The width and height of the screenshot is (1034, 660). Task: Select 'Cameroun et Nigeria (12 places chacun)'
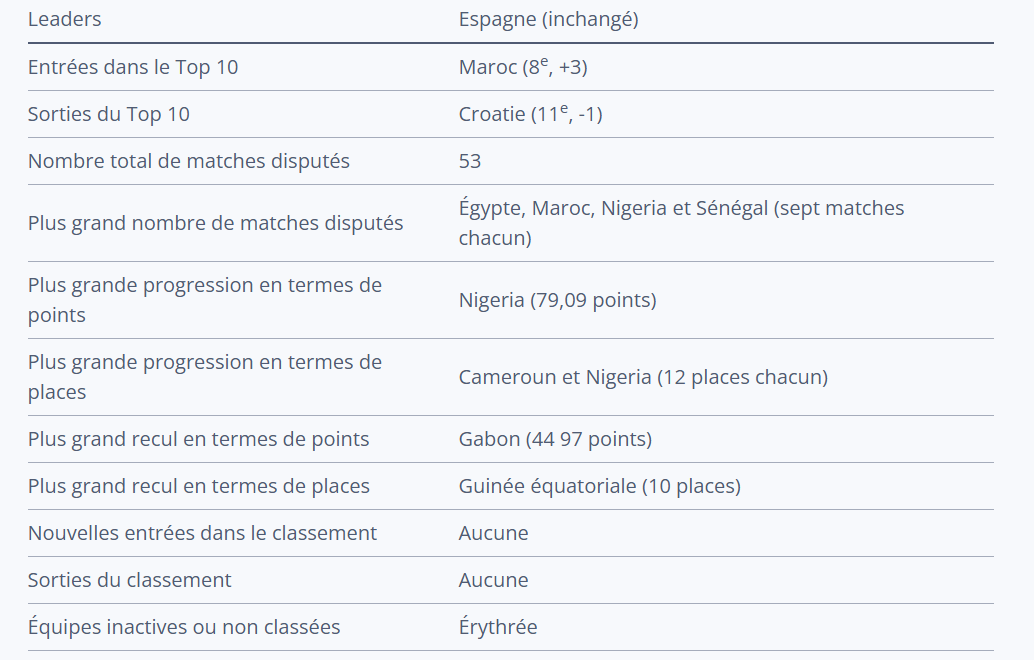[643, 377]
